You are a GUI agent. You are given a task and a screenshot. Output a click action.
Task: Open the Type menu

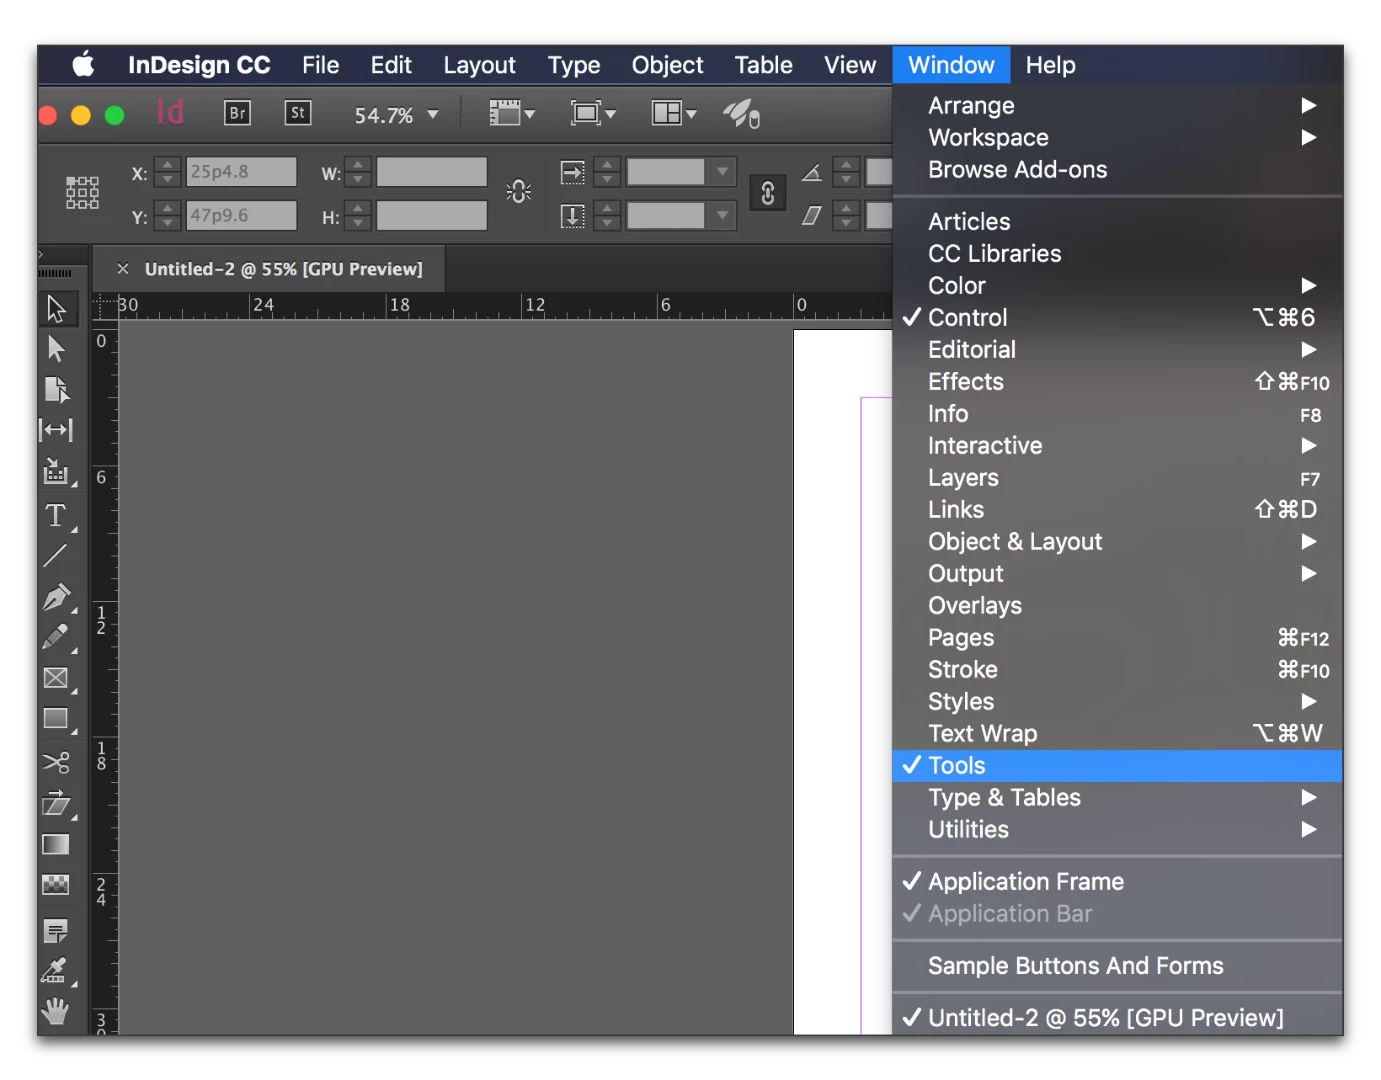click(574, 65)
